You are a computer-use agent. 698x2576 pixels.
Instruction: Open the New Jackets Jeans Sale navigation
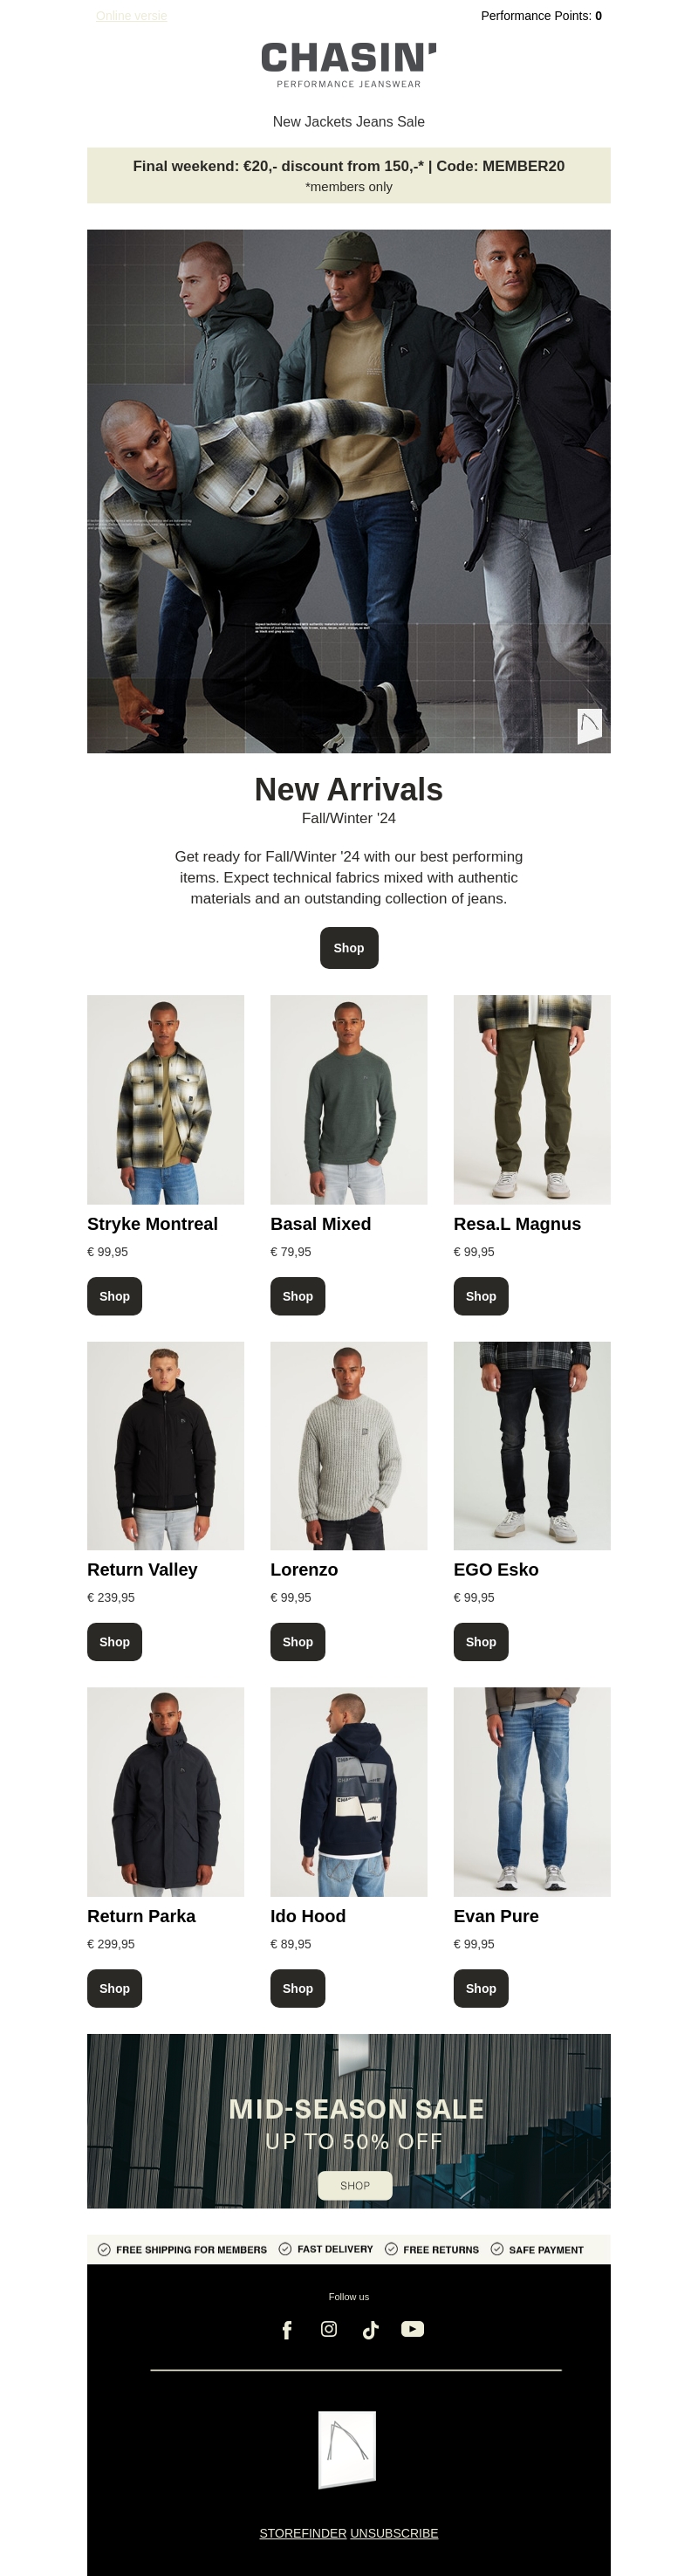click(x=349, y=122)
